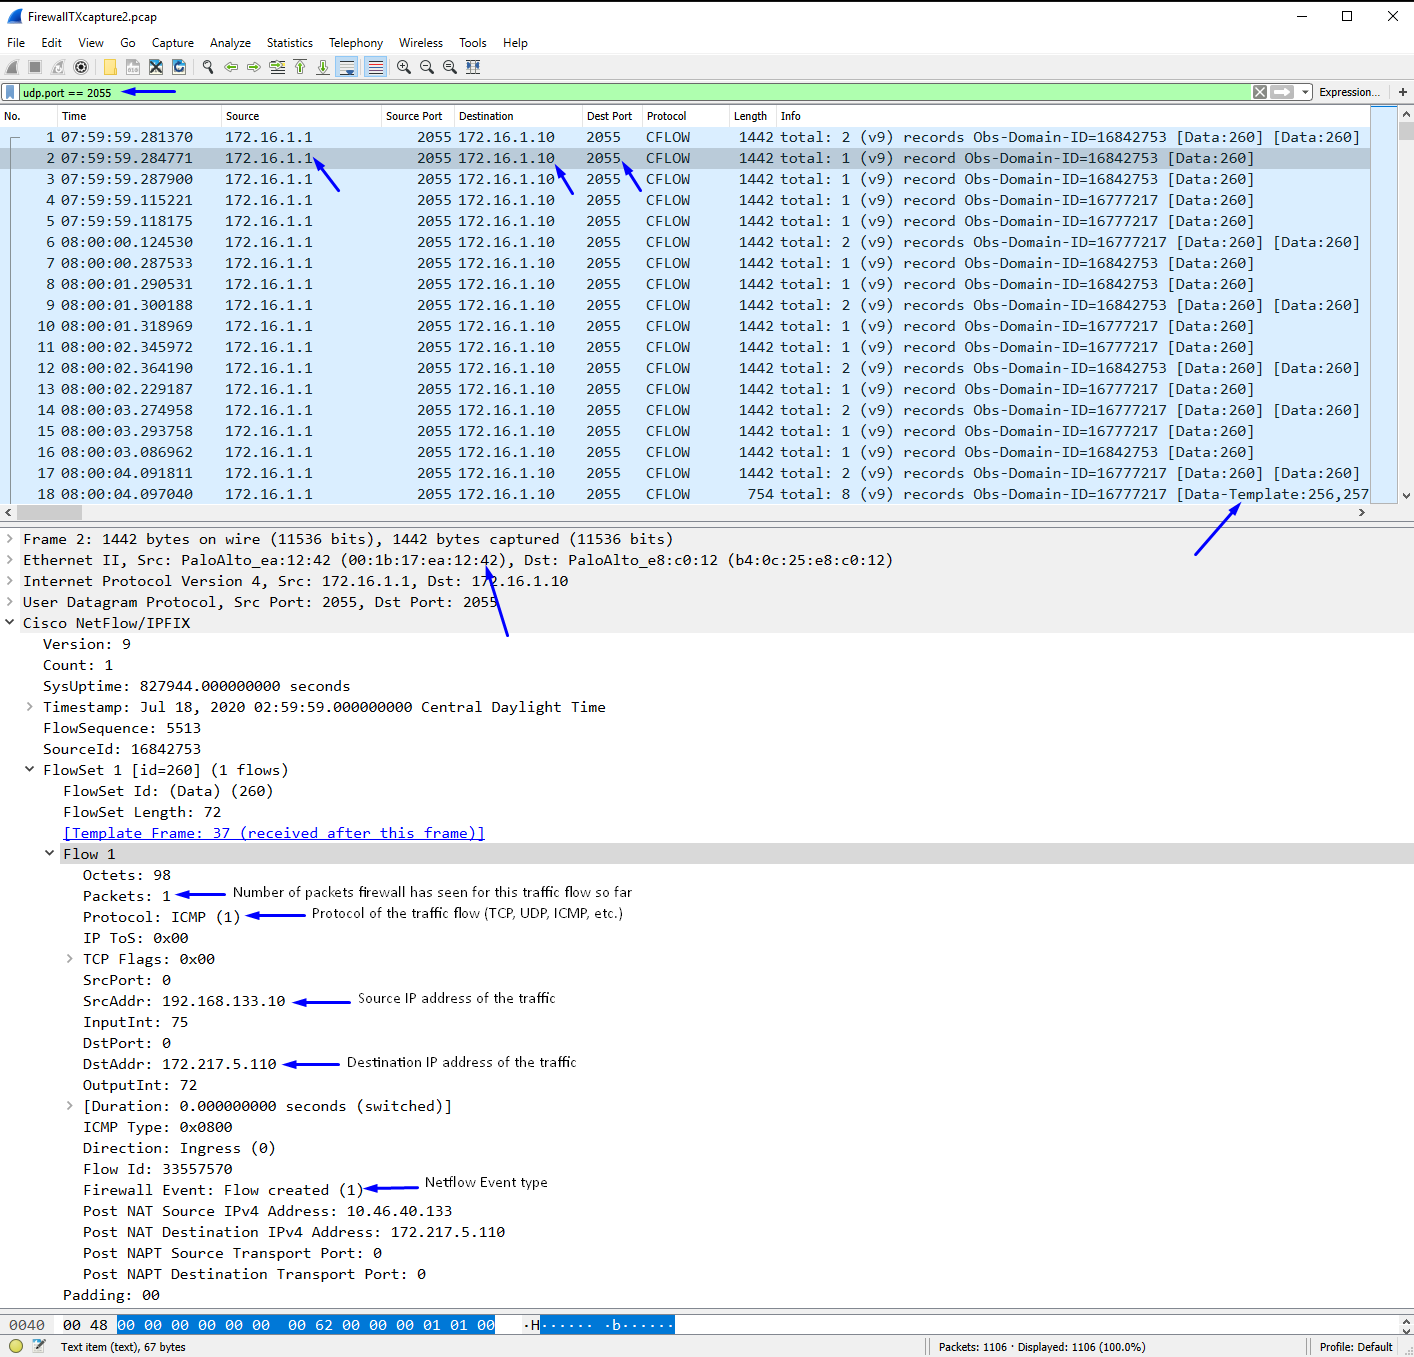Viewport: 1414px width, 1357px height.
Task: Expand the Internet Protocol Version 4 section
Action: pos(9,581)
